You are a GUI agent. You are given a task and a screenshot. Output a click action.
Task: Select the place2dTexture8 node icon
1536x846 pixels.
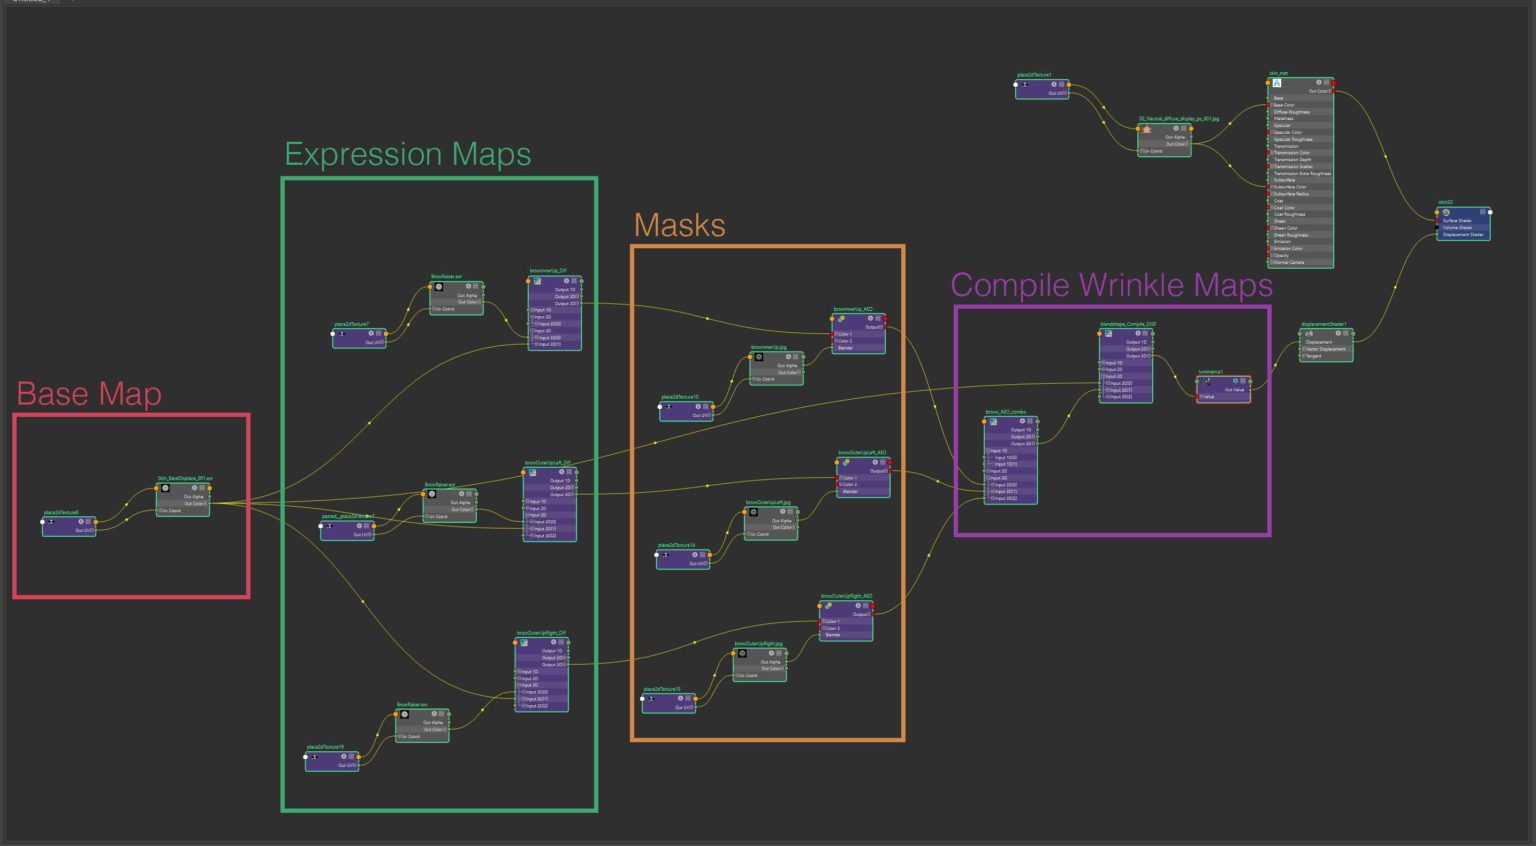click(51, 522)
